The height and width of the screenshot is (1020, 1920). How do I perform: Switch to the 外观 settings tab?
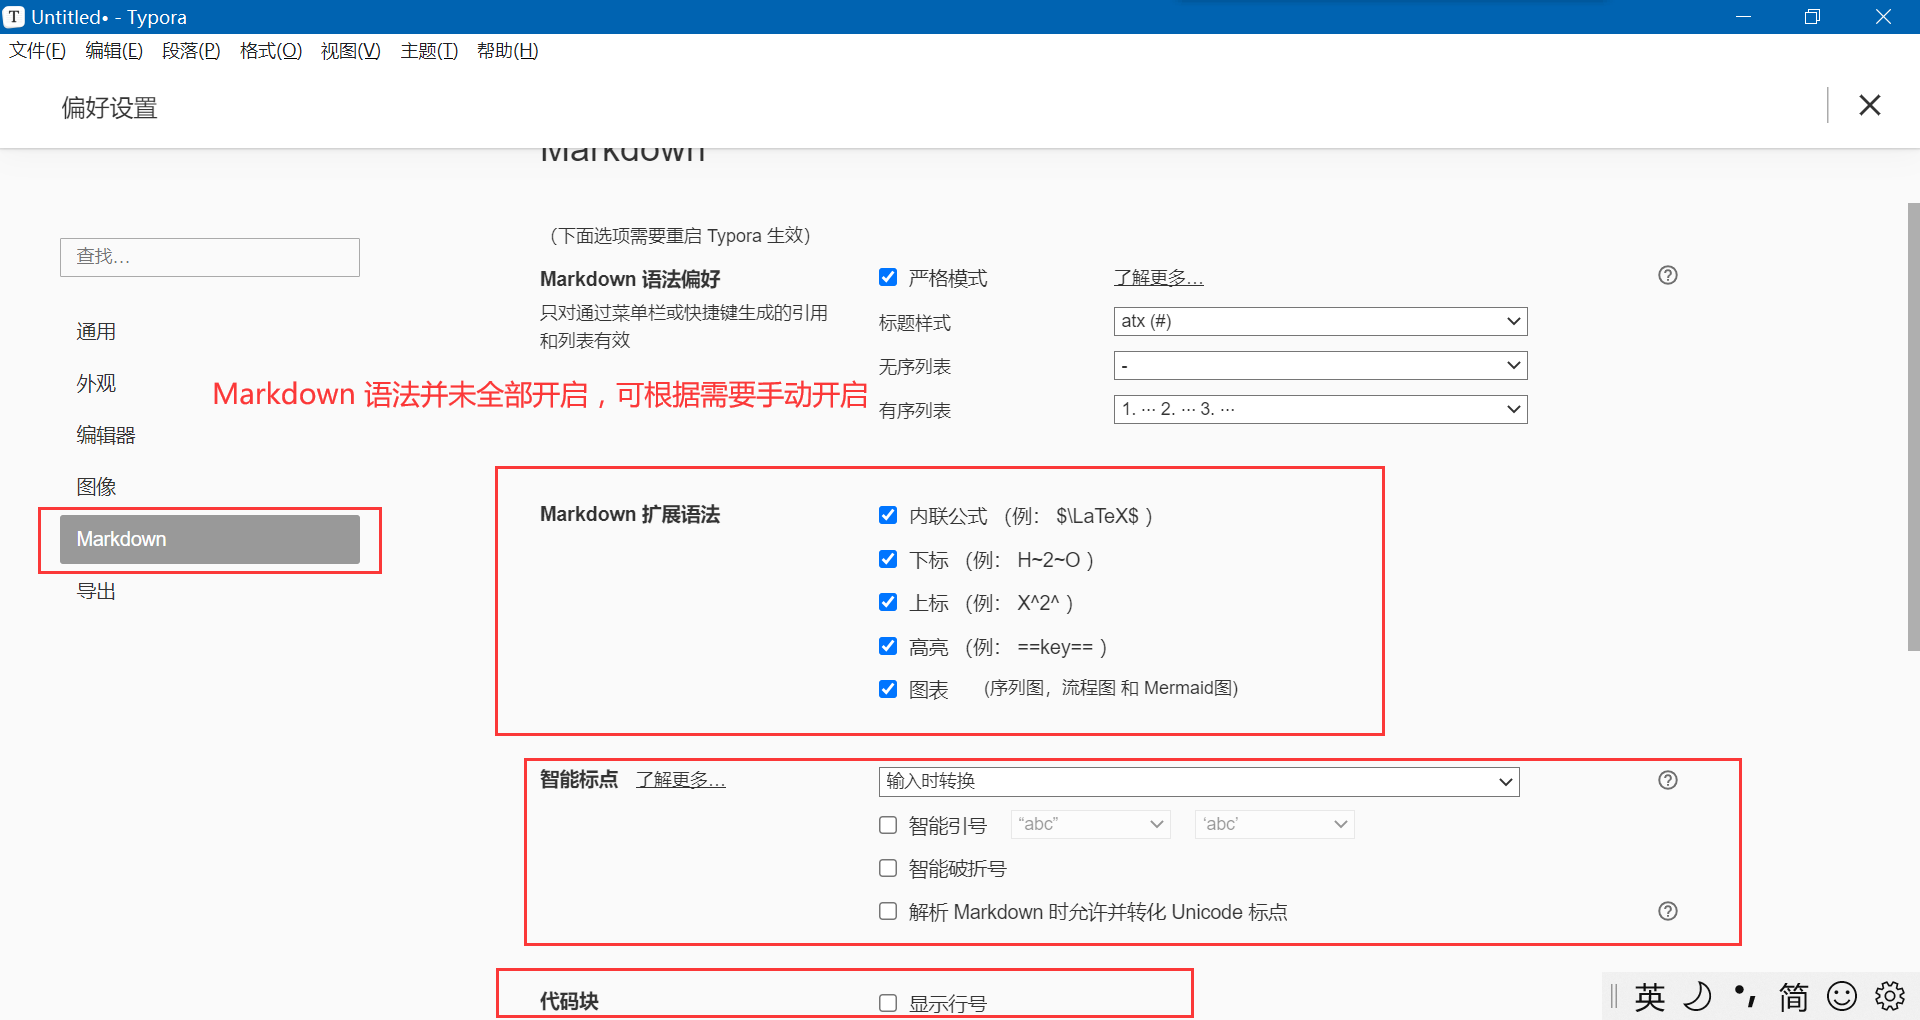coord(96,383)
